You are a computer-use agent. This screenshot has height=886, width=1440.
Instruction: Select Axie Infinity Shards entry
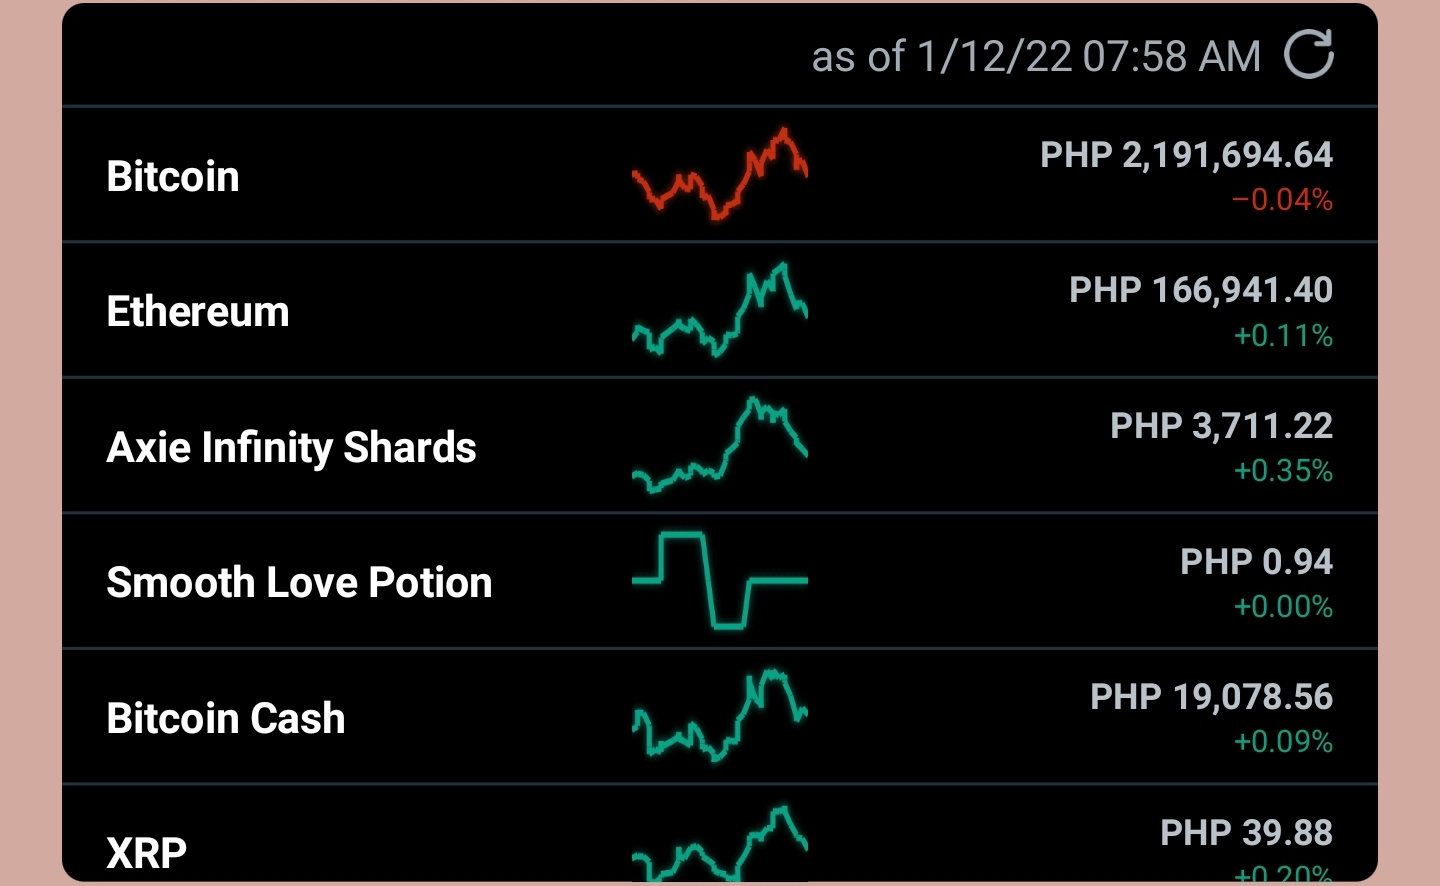[x=720, y=446]
